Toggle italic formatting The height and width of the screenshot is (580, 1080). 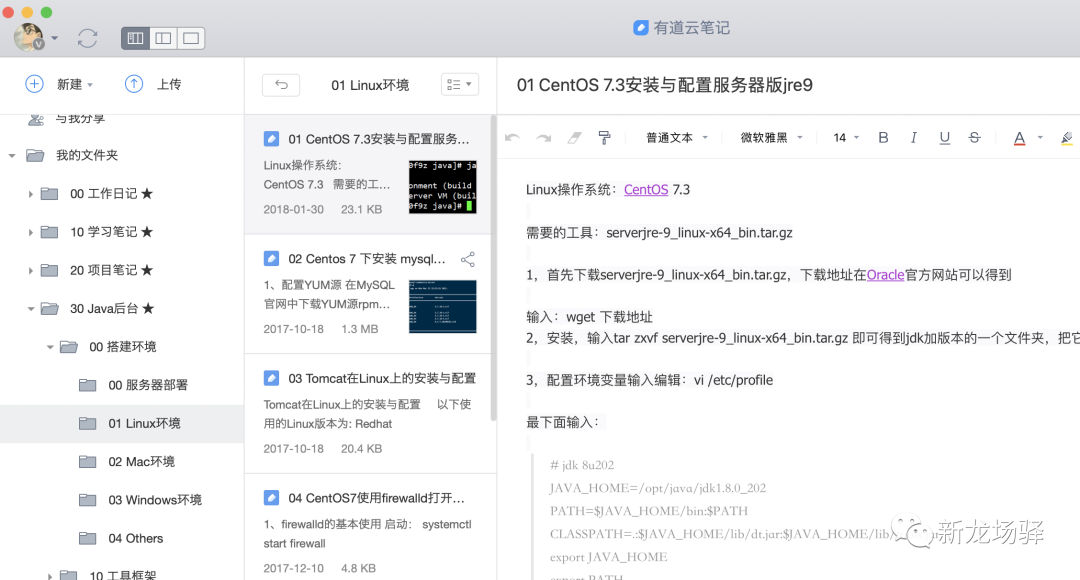913,138
